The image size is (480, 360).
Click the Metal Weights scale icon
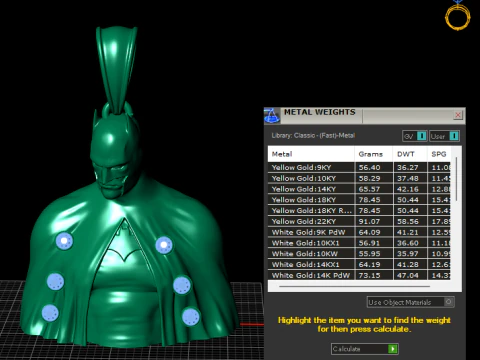272,116
